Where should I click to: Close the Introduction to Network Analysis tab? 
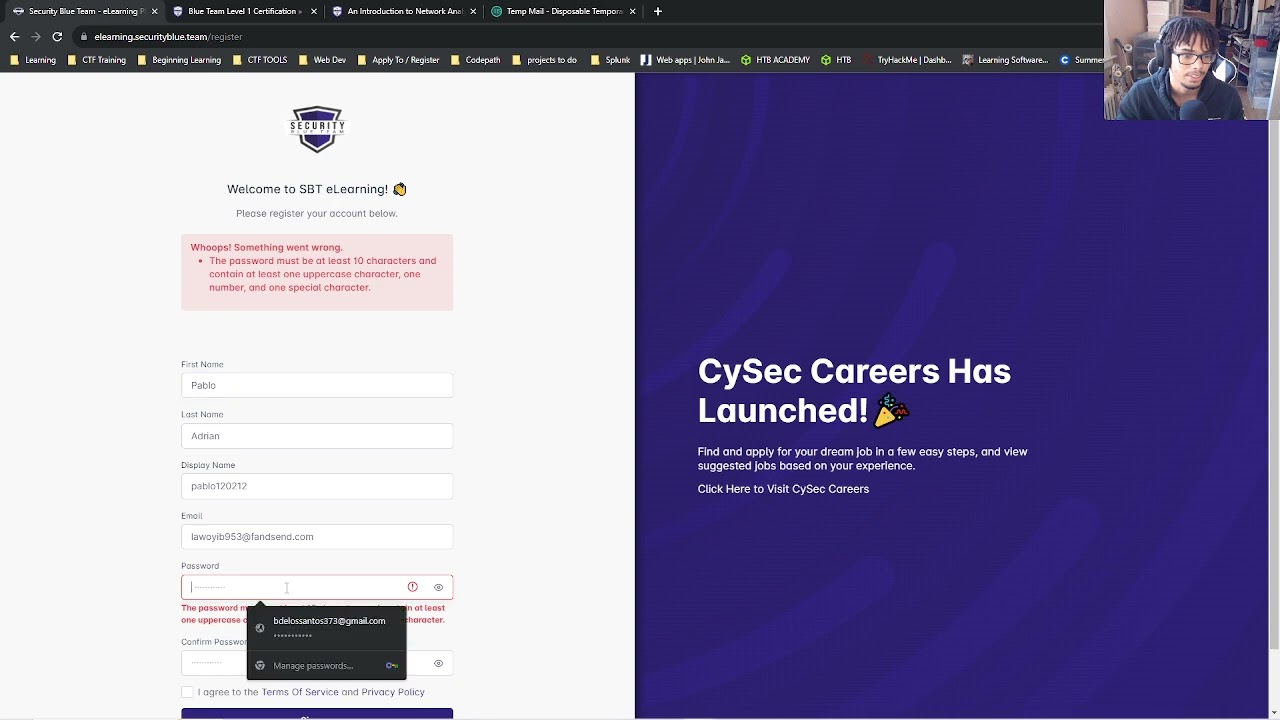coord(473,11)
